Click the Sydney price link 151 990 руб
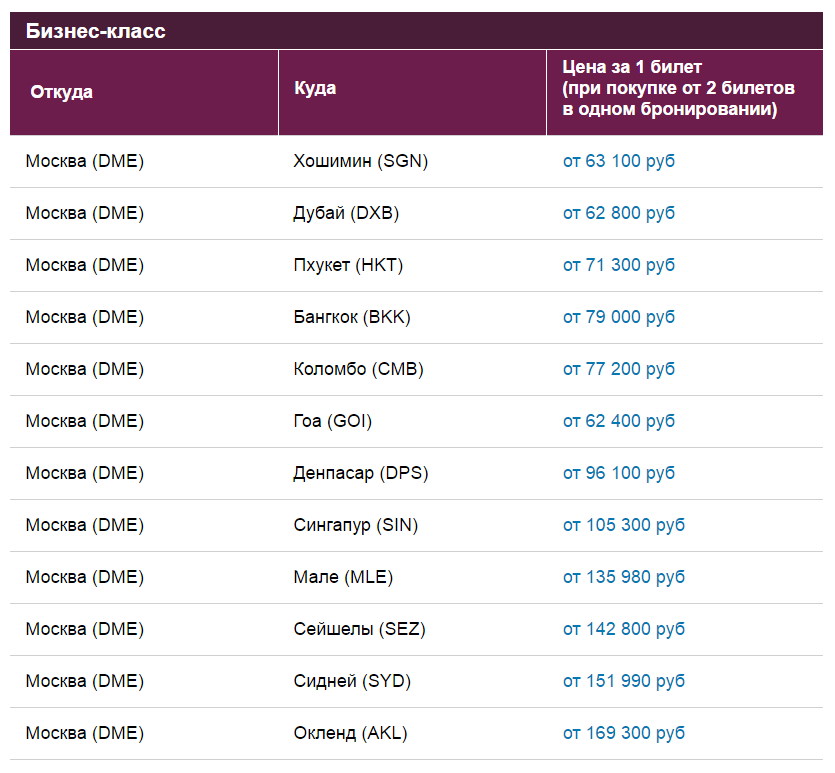Image resolution: width=835 pixels, height=773 pixels. pyautogui.click(x=623, y=681)
